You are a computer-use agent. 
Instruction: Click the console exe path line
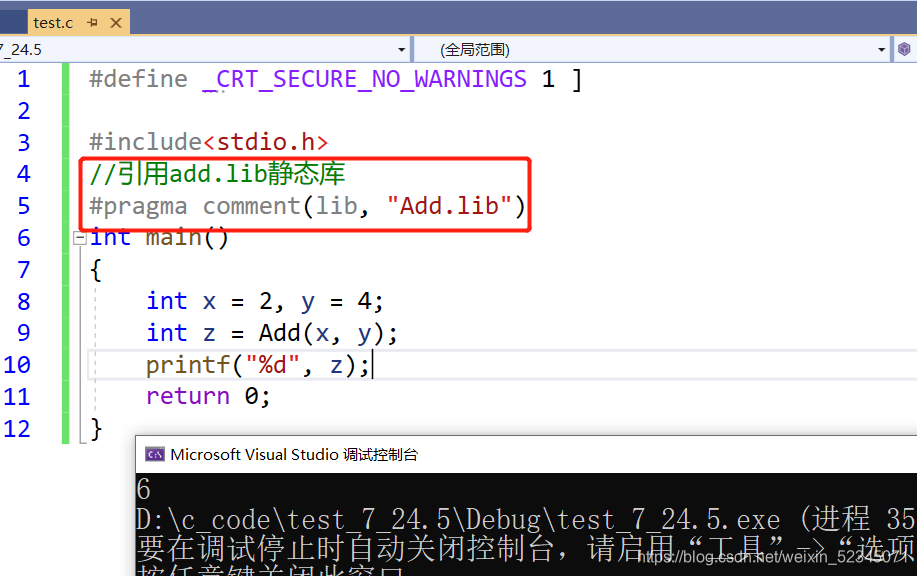[526, 519]
